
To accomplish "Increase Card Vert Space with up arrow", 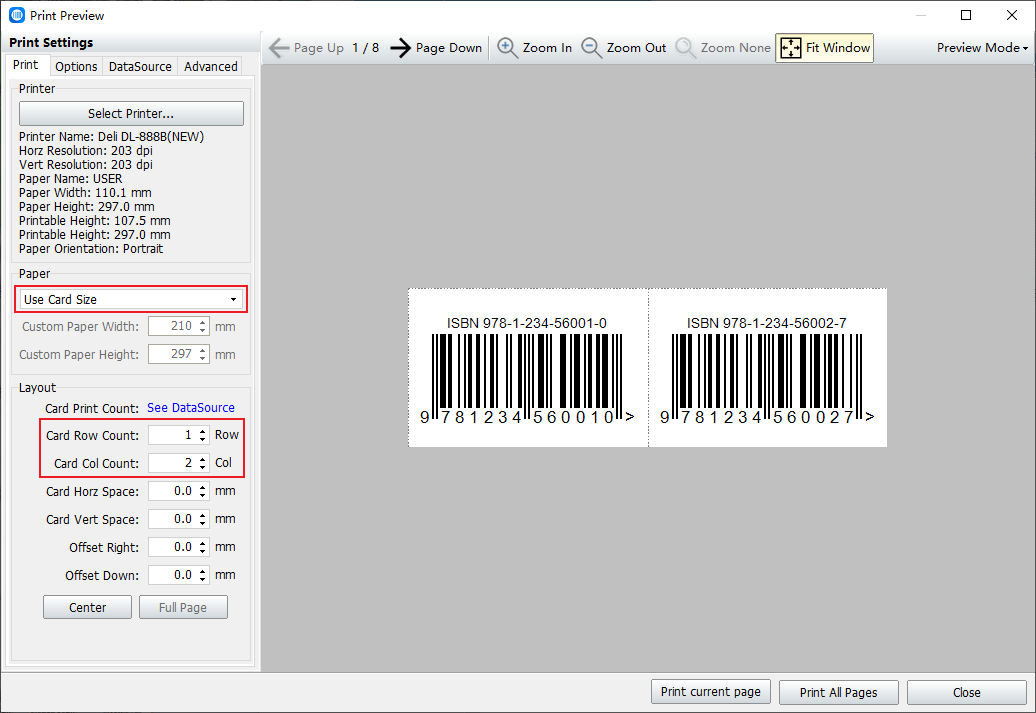I will (x=202, y=515).
